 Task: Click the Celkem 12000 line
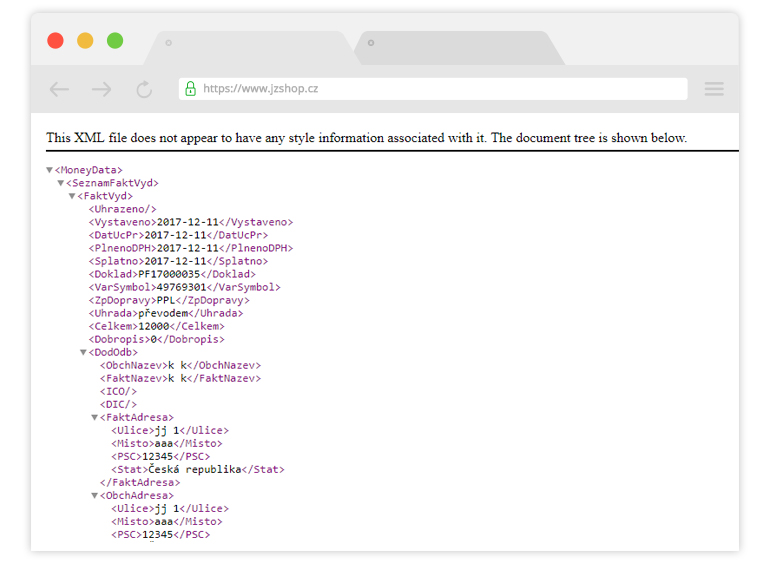pos(157,326)
